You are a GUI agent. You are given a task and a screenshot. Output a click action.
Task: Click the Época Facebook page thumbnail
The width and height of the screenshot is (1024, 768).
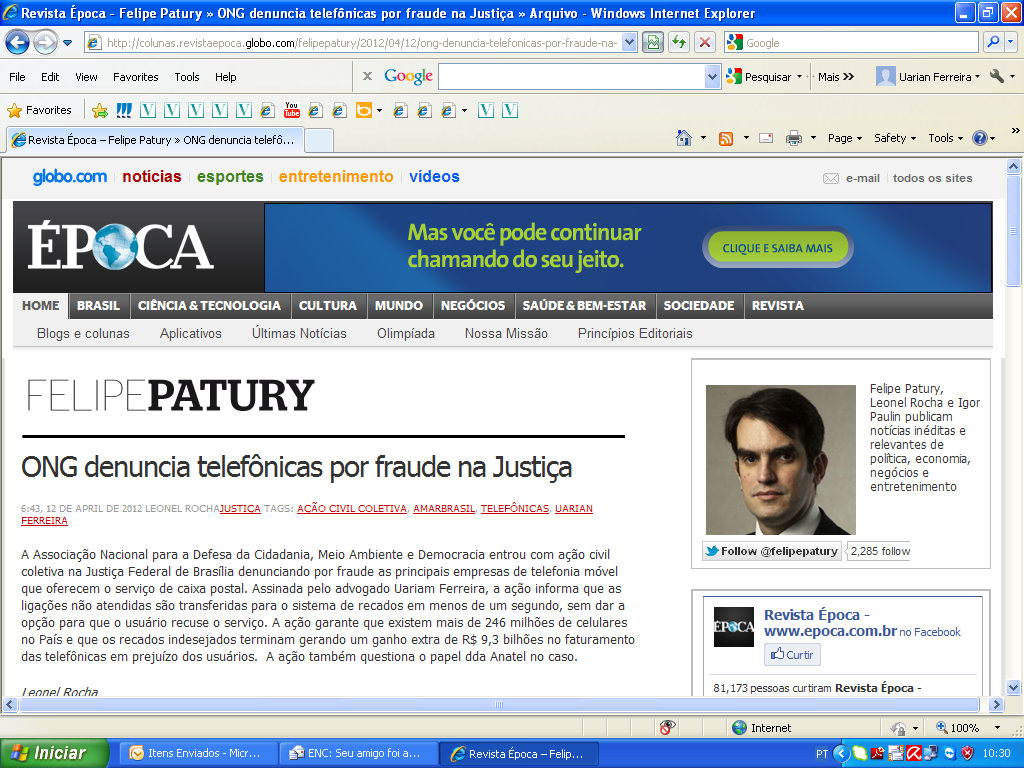point(733,627)
